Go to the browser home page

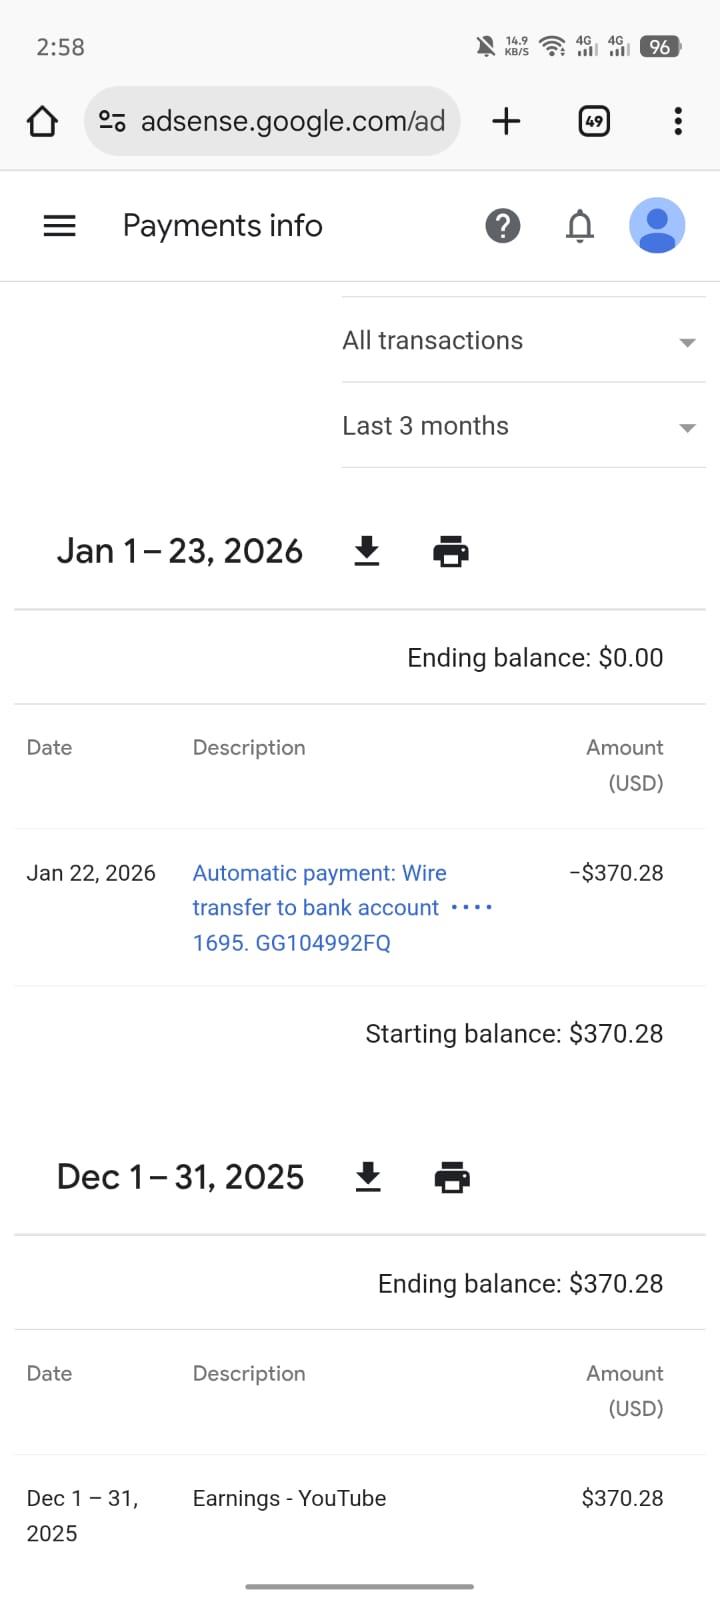[42, 122]
